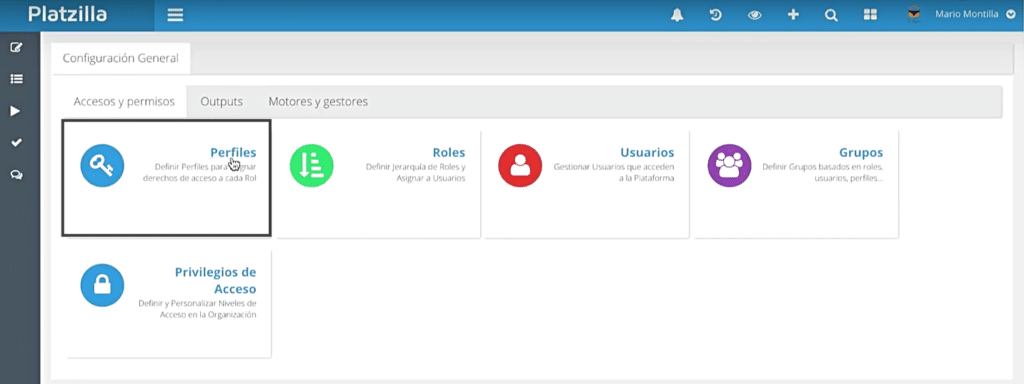Click the Perfiles description starting 'Definir Perfiles para'
Screen dimensions: 1024x384
click(199, 172)
